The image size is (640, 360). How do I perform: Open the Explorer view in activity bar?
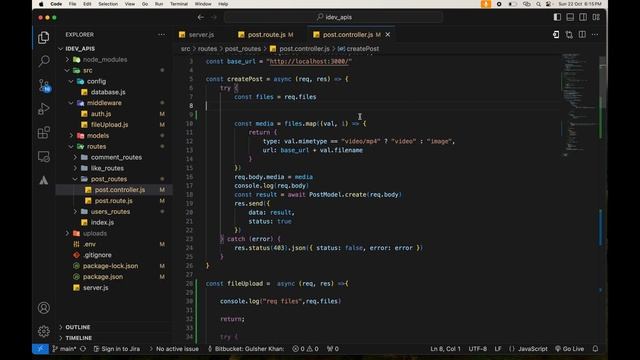pos(44,38)
